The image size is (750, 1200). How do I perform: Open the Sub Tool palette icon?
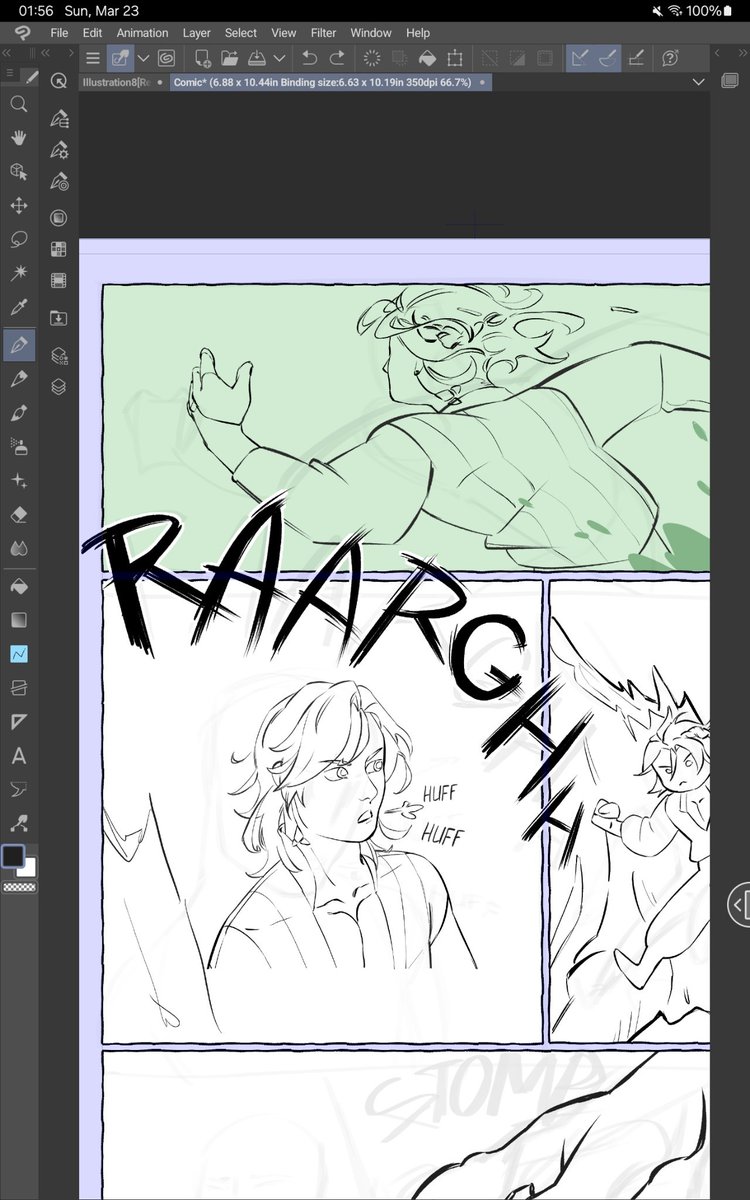pos(58,118)
